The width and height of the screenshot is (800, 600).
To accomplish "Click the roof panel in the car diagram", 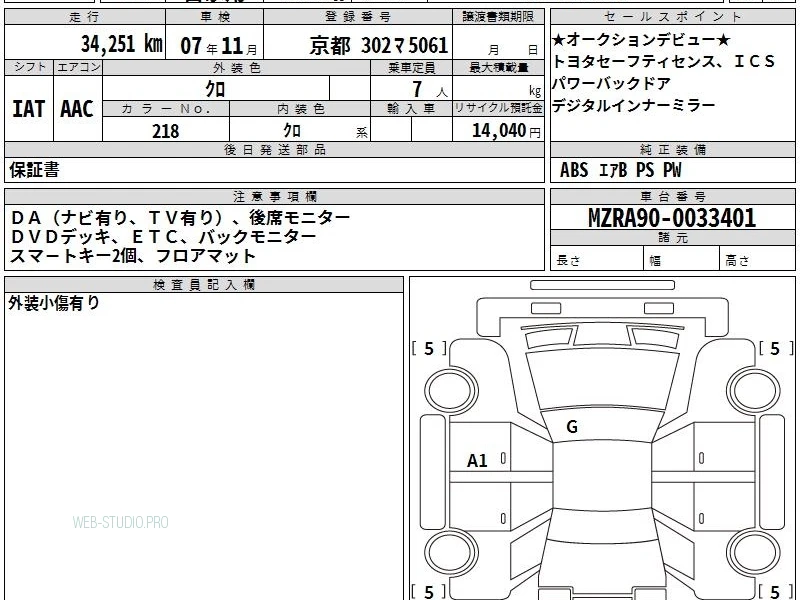I will coord(602,476).
